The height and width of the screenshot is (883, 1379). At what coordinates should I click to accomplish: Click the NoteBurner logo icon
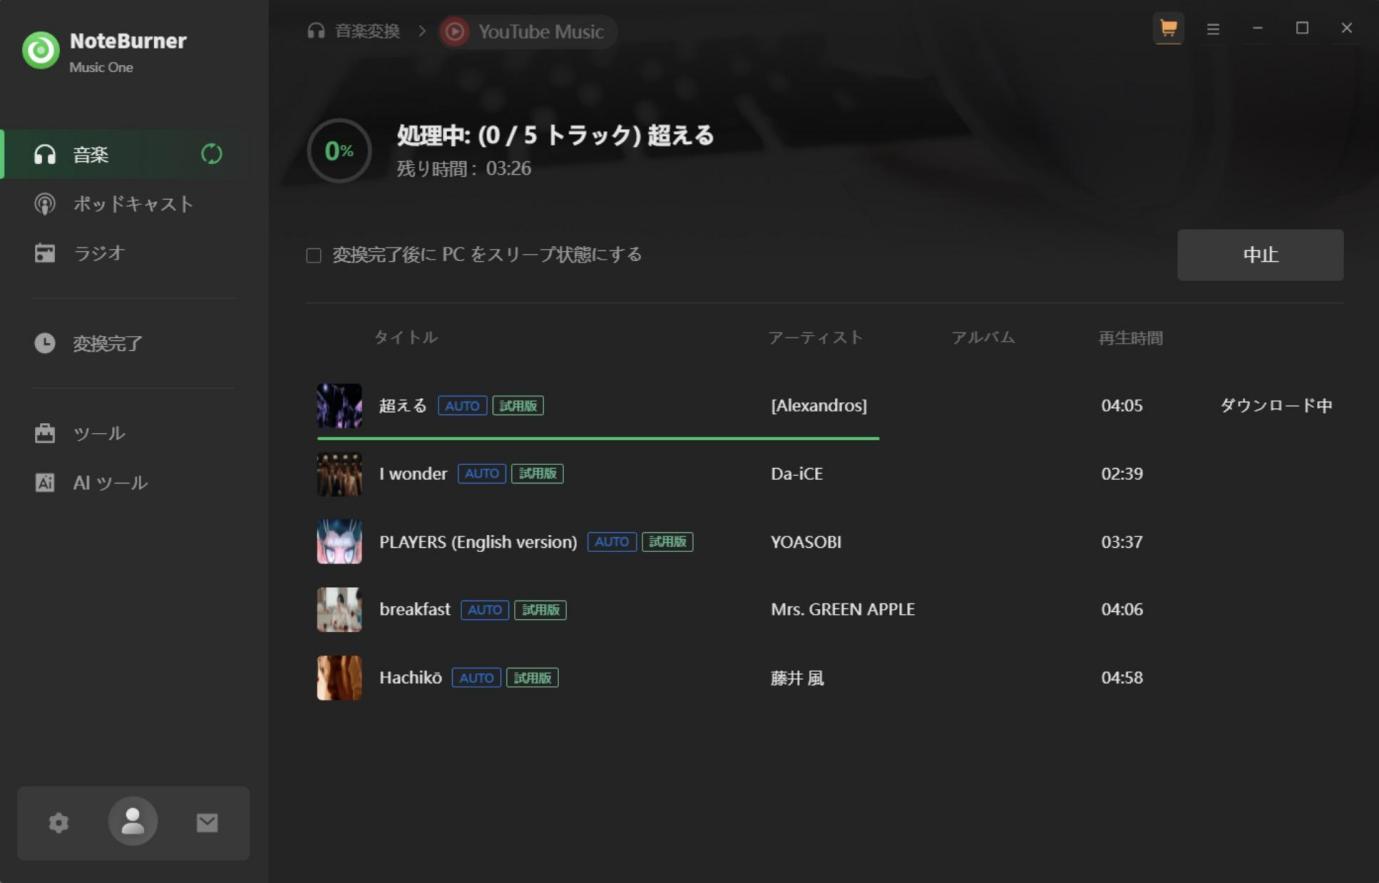tap(41, 50)
